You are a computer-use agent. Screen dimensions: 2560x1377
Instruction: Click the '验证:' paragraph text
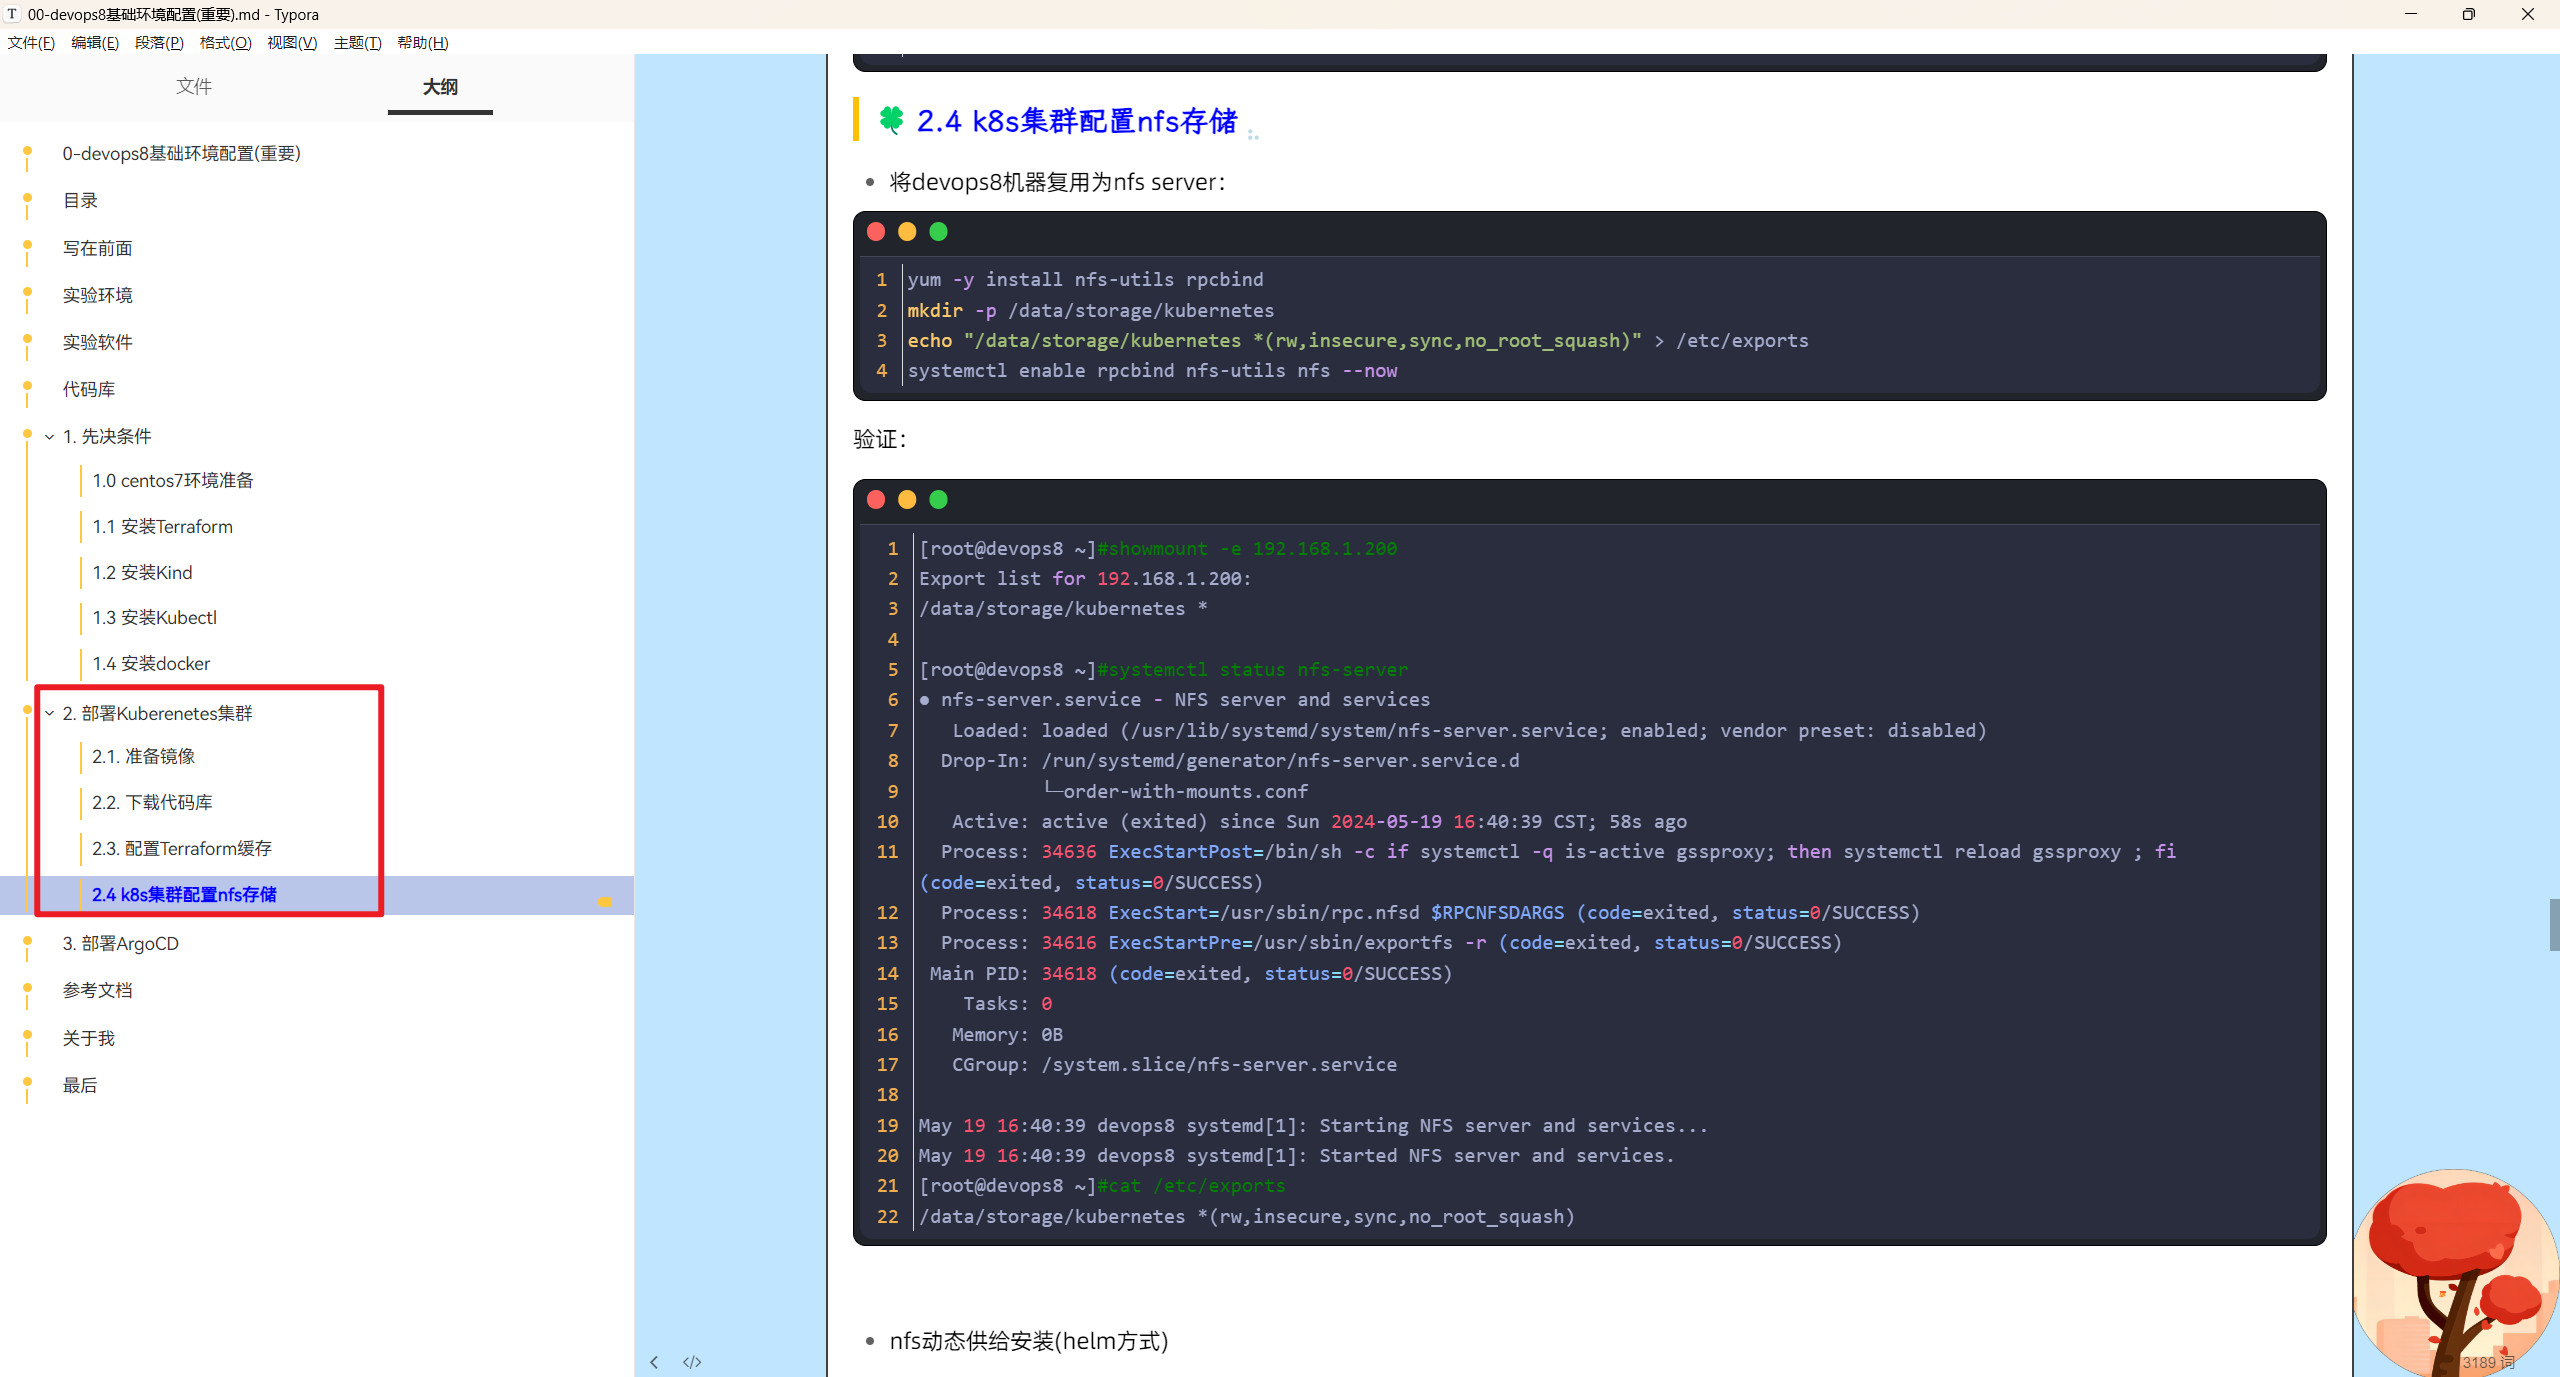click(x=880, y=440)
